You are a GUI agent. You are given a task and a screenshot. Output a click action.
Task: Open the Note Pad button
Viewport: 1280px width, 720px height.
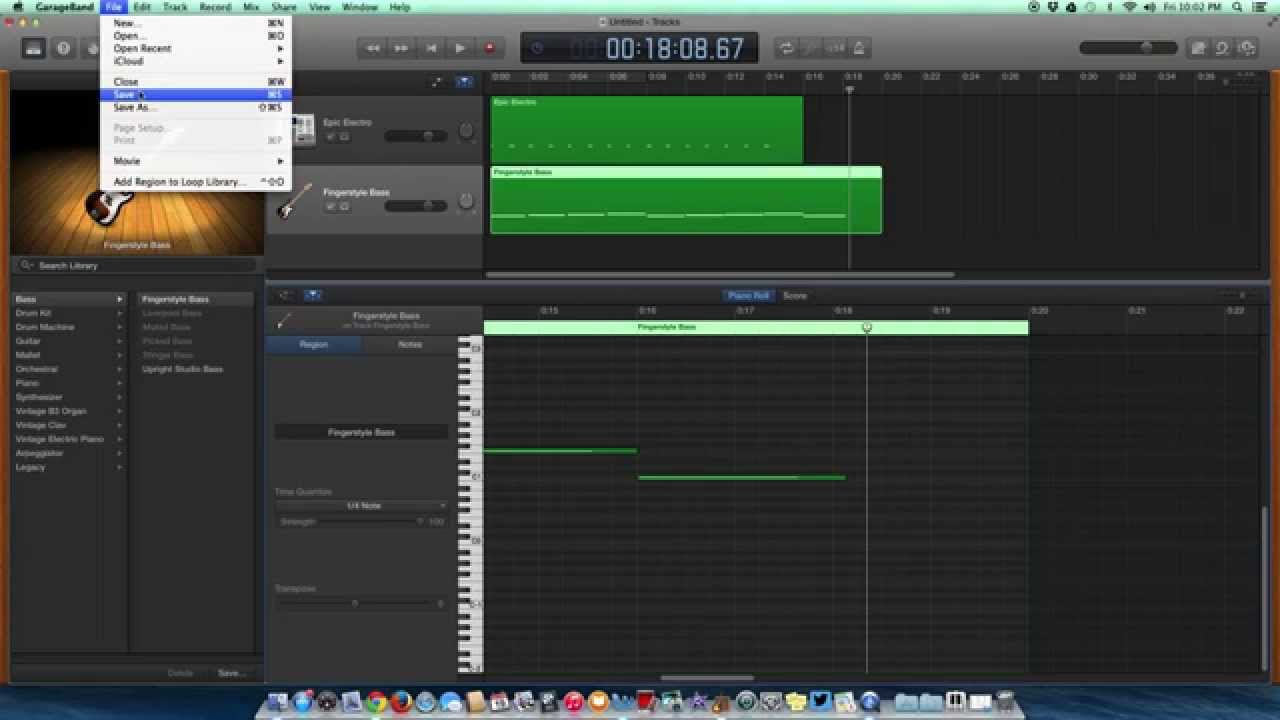point(1198,47)
